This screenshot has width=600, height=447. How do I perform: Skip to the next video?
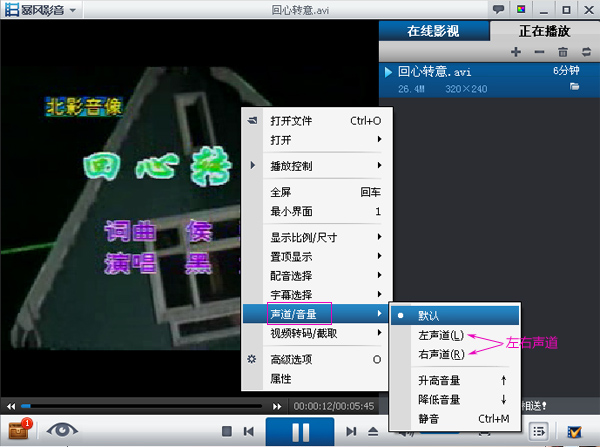pyautogui.click(x=350, y=431)
